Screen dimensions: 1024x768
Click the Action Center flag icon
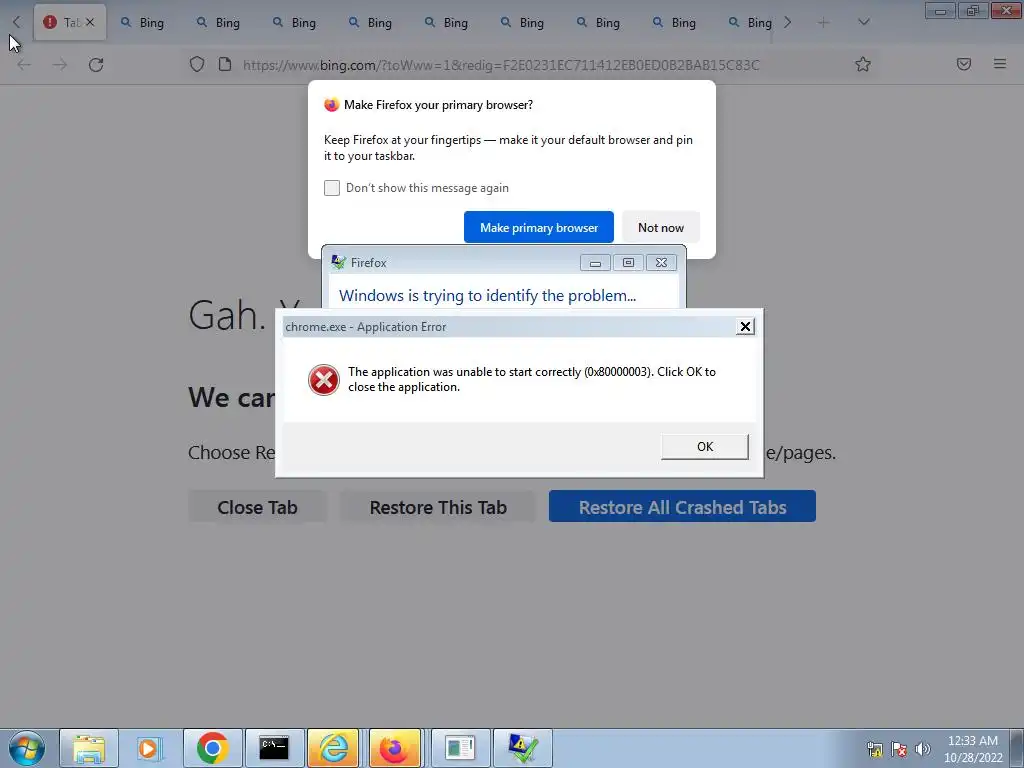899,749
